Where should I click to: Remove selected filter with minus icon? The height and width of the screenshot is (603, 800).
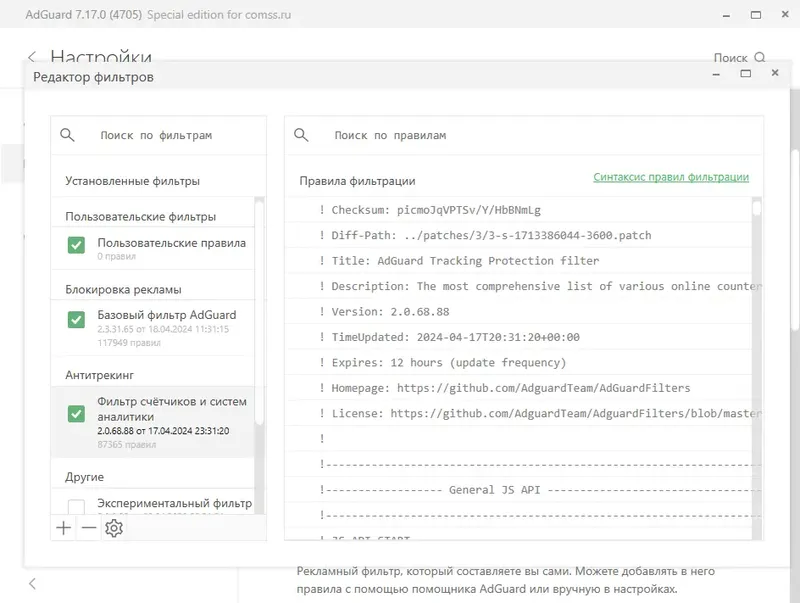click(x=89, y=528)
